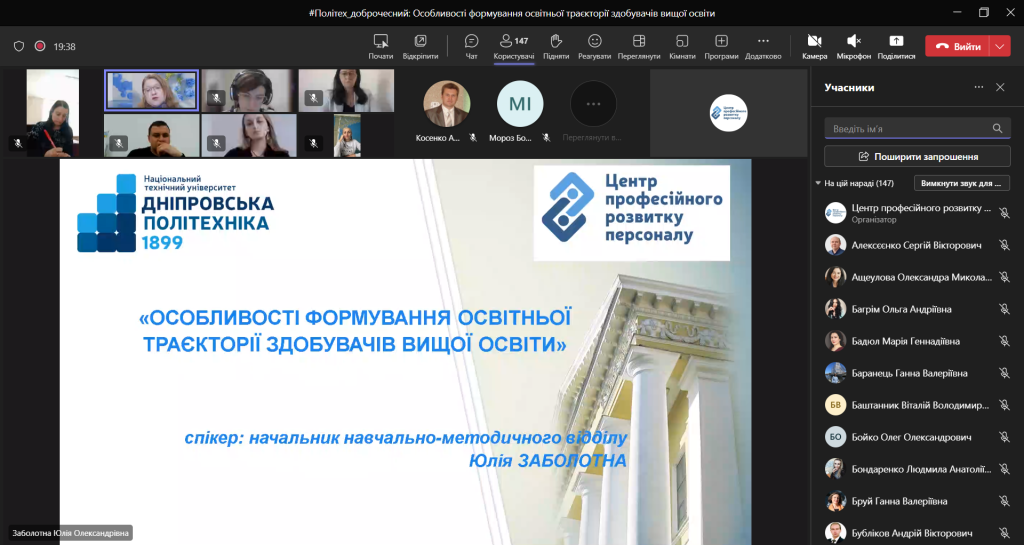Click Баштанник БВ initials avatar
The height and width of the screenshot is (545, 1024).
pos(835,405)
